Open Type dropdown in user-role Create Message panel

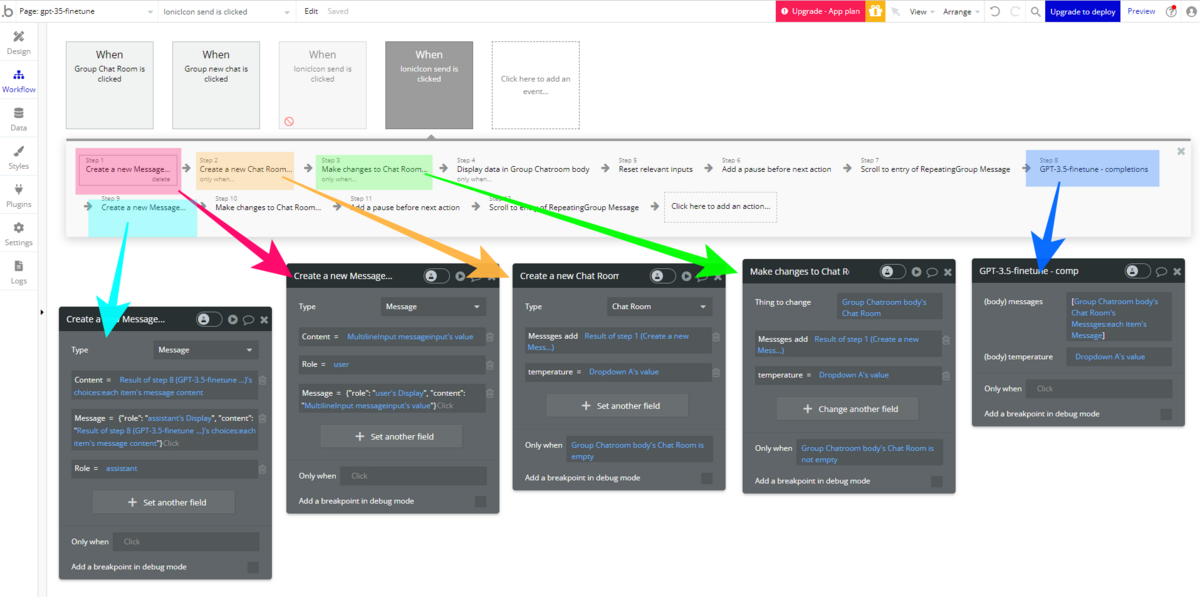pos(434,307)
